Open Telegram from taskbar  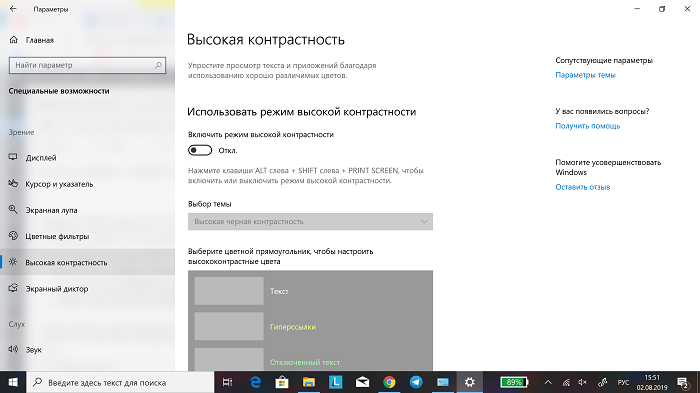point(416,382)
